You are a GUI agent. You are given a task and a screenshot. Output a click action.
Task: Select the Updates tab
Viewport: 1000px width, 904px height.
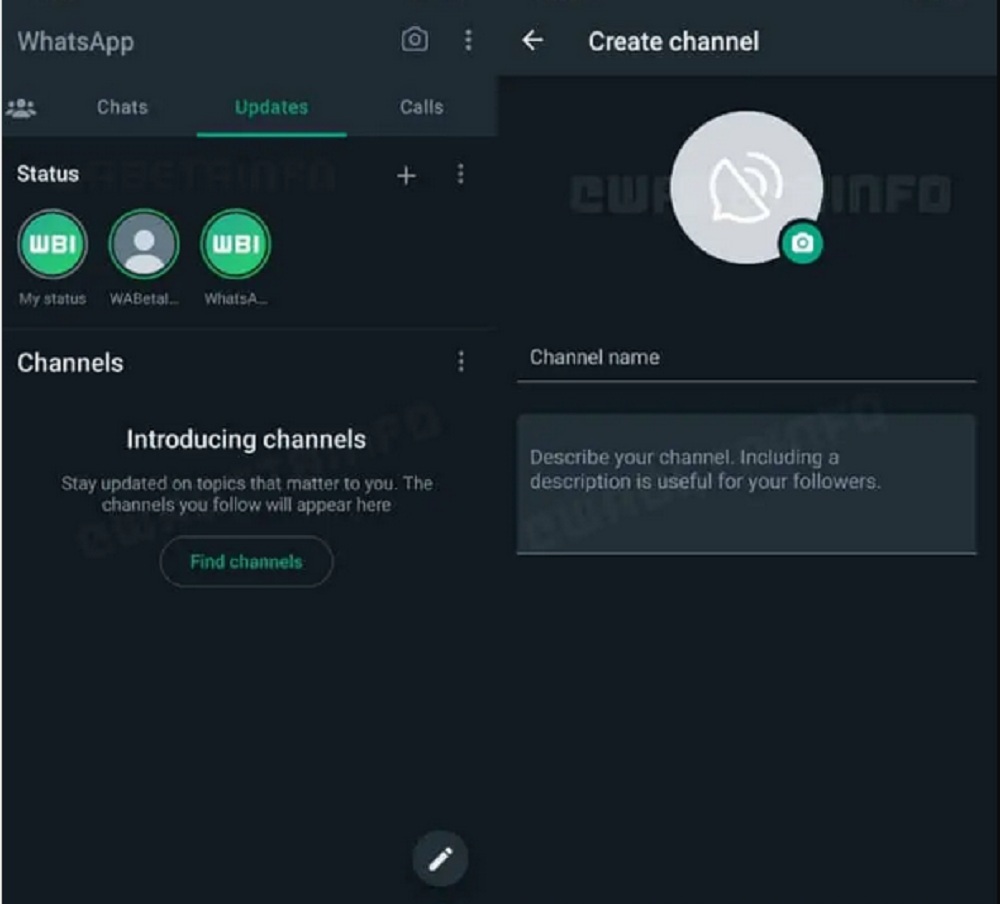point(272,107)
